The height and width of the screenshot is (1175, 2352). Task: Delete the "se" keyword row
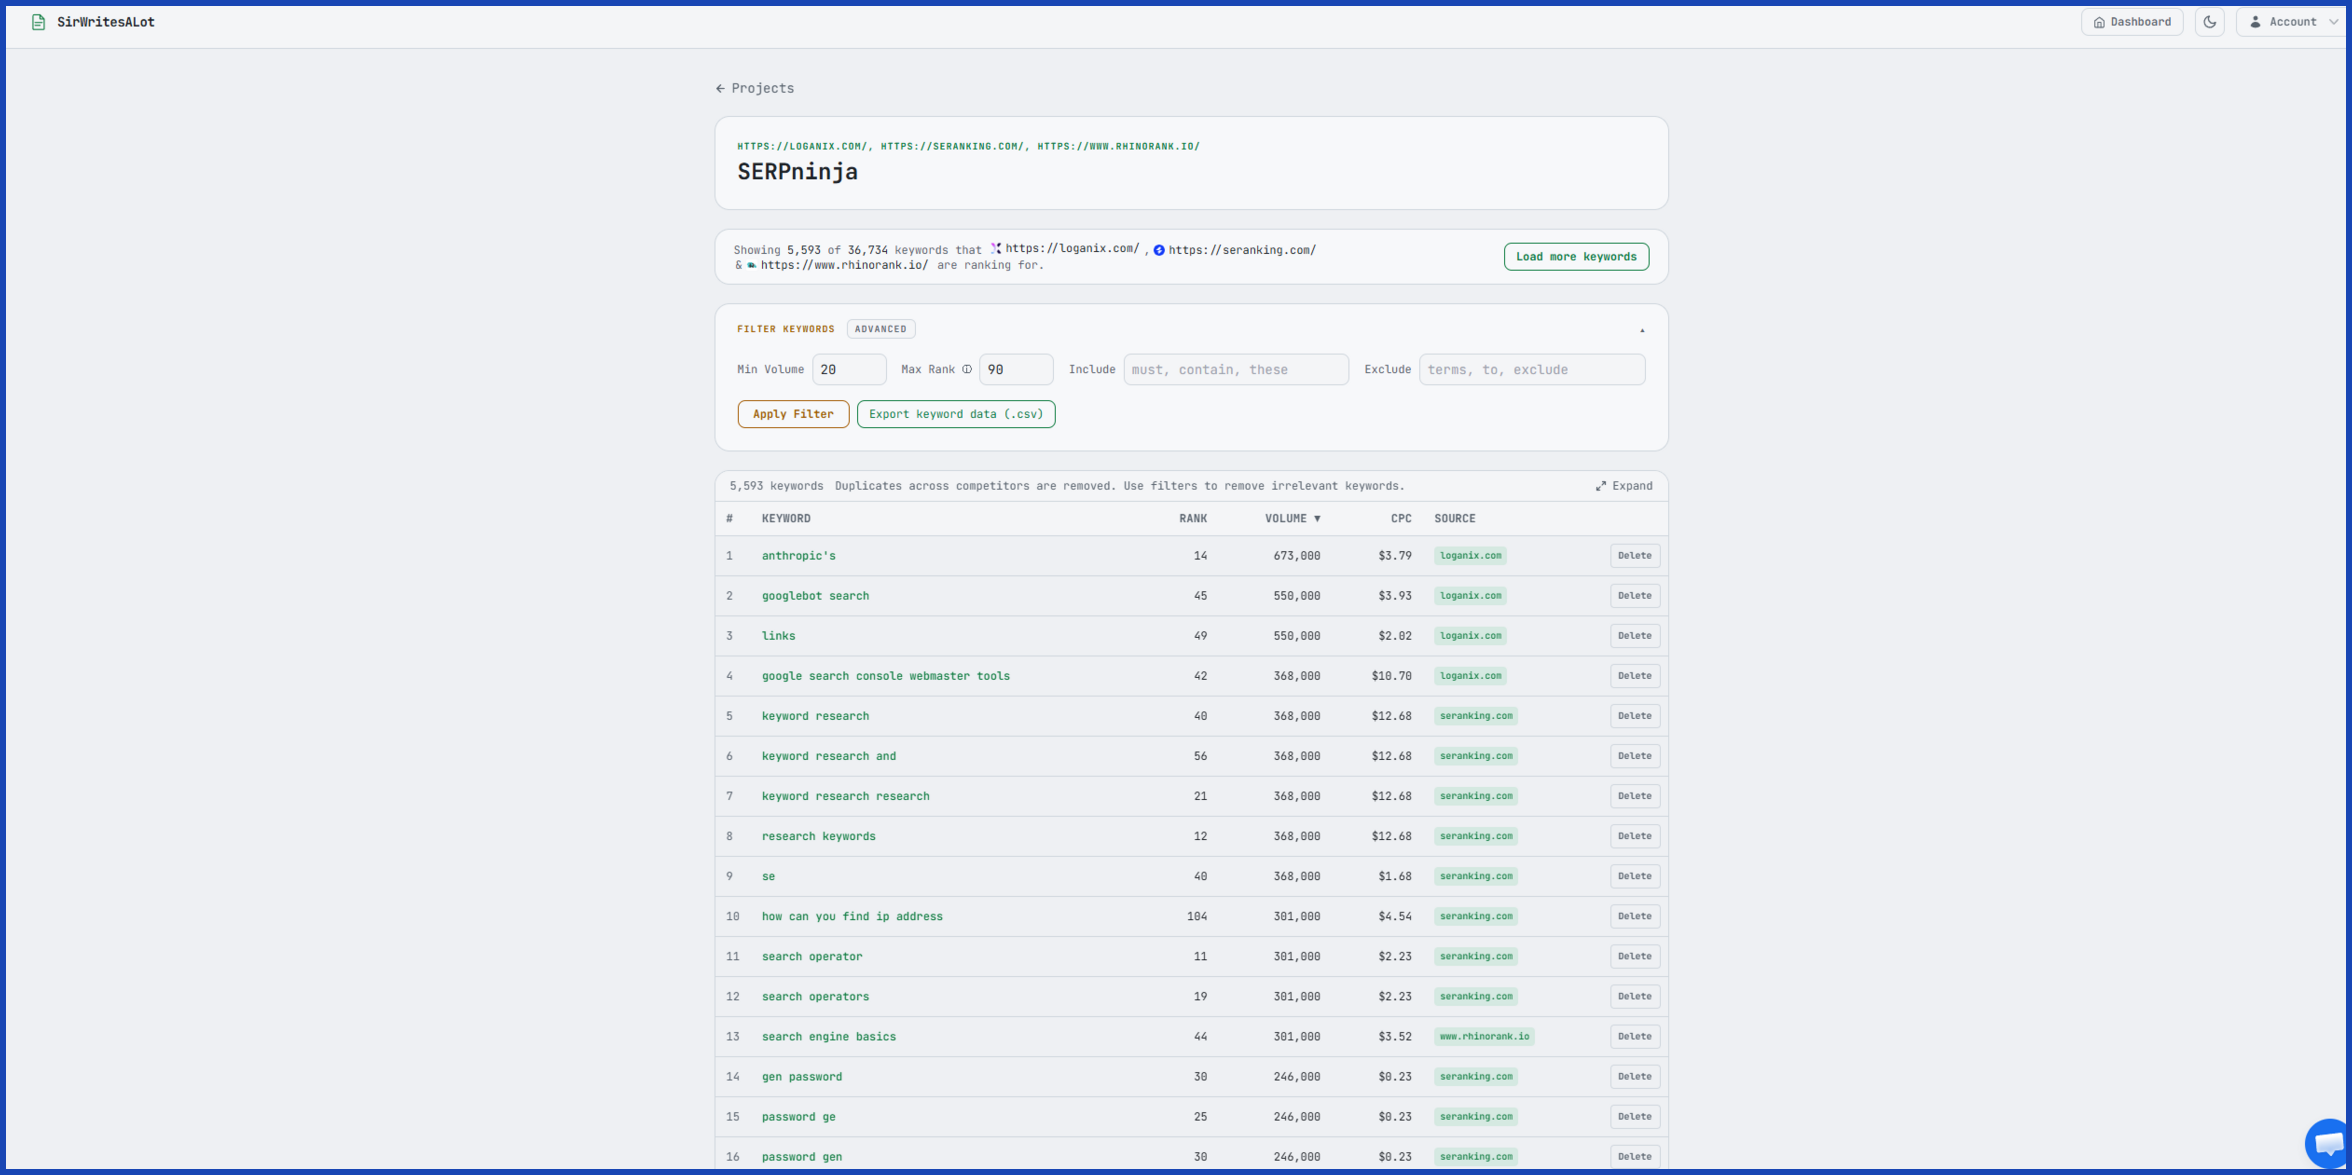(1634, 876)
